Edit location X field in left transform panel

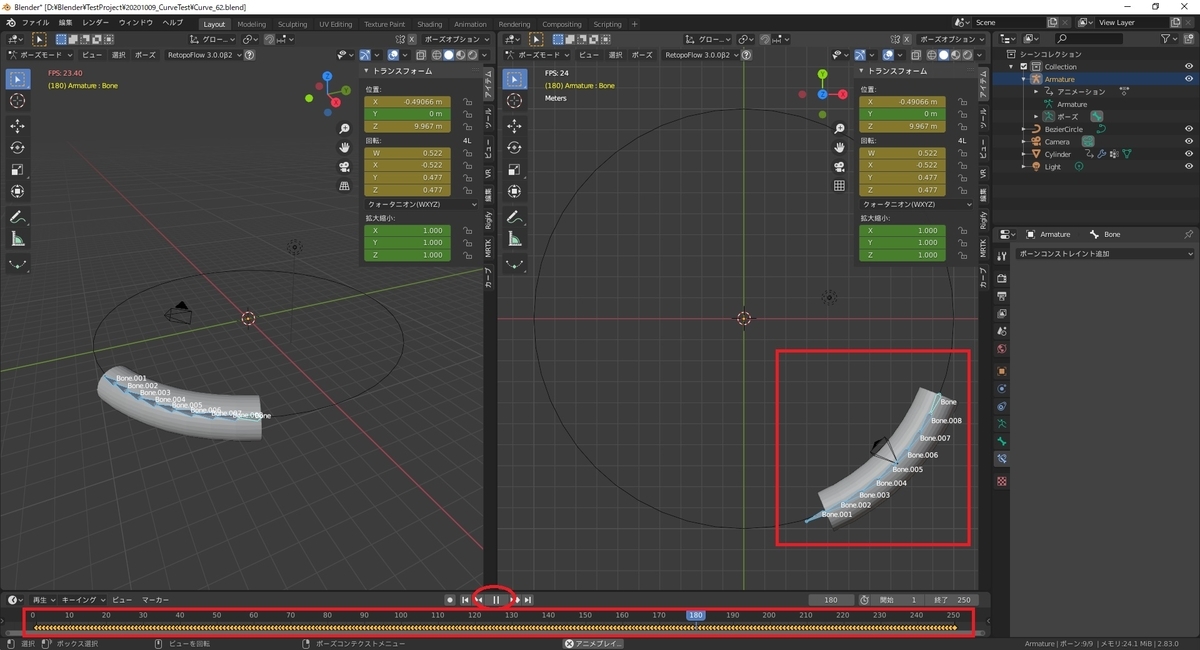pos(407,102)
